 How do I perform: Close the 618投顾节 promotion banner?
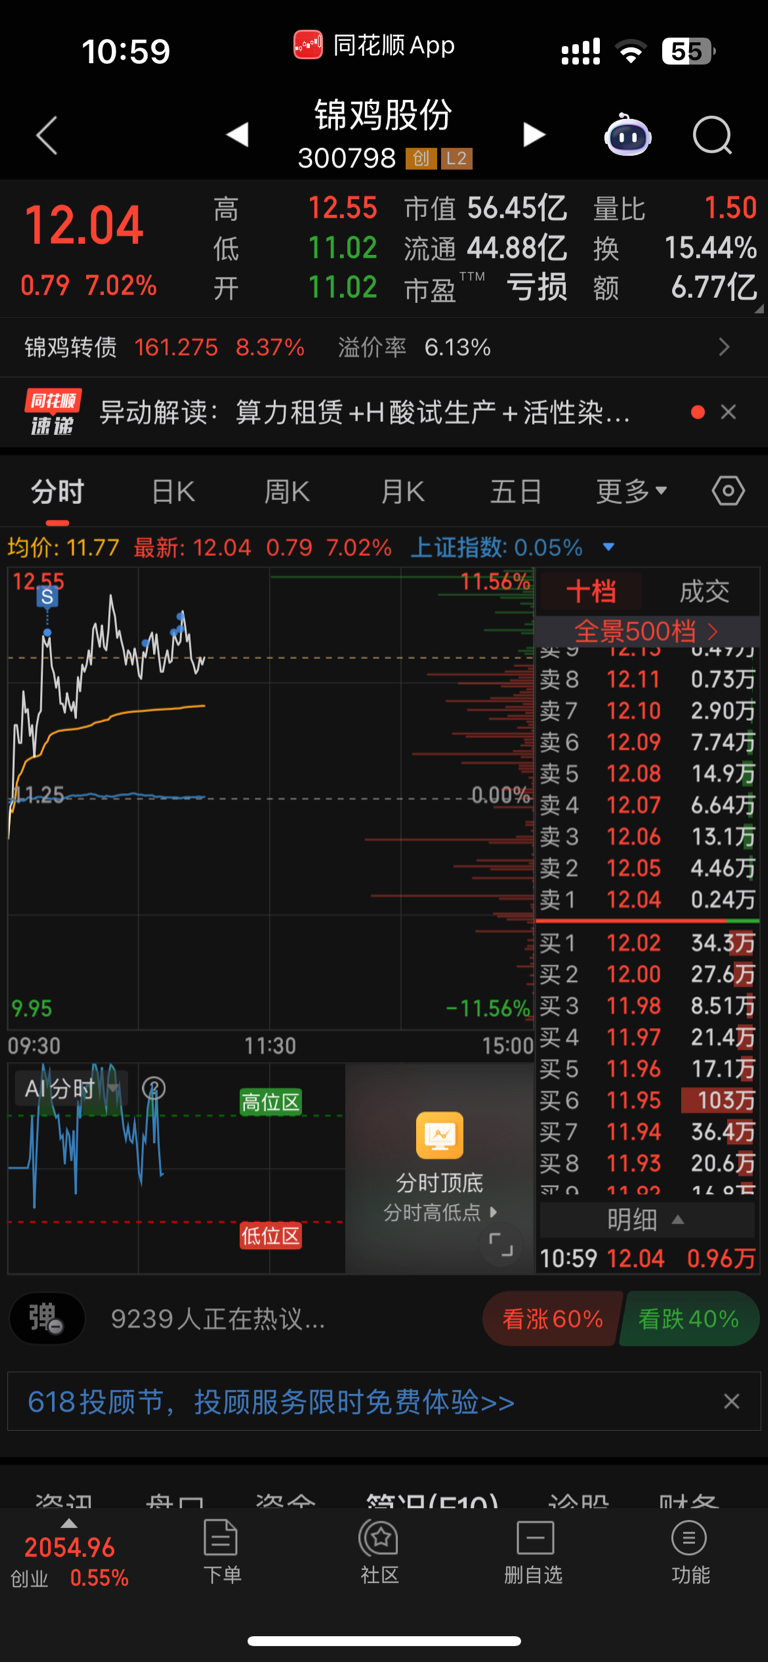tap(732, 1401)
